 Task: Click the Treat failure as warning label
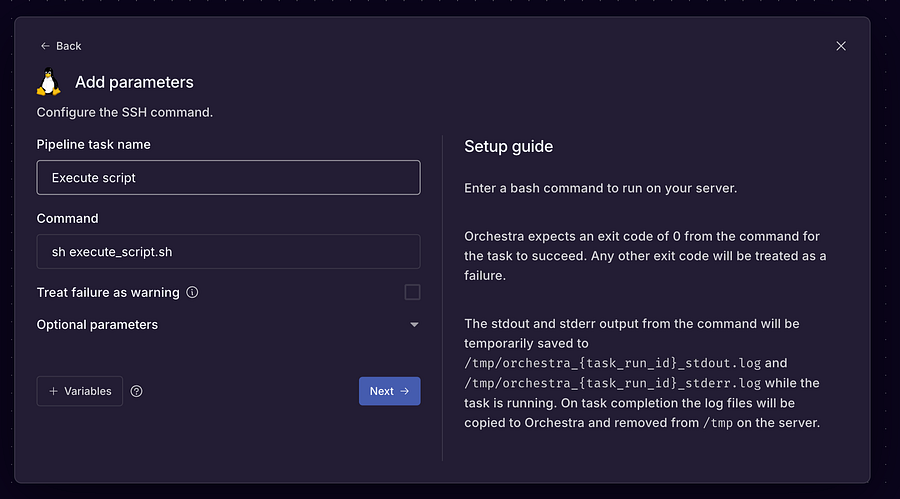coord(108,292)
